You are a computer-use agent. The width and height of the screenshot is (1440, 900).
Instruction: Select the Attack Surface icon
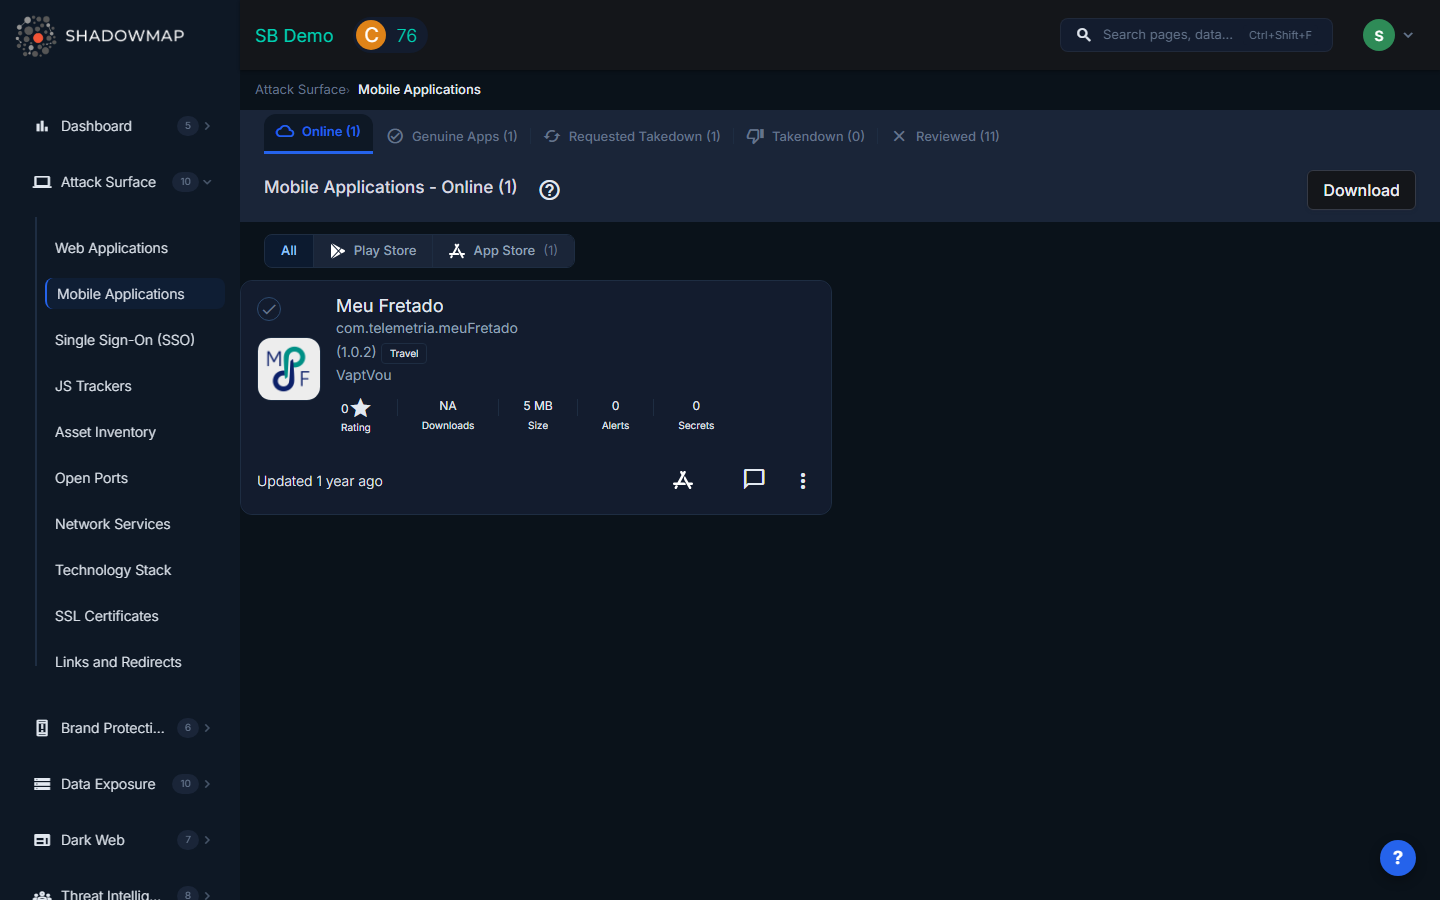coord(41,181)
